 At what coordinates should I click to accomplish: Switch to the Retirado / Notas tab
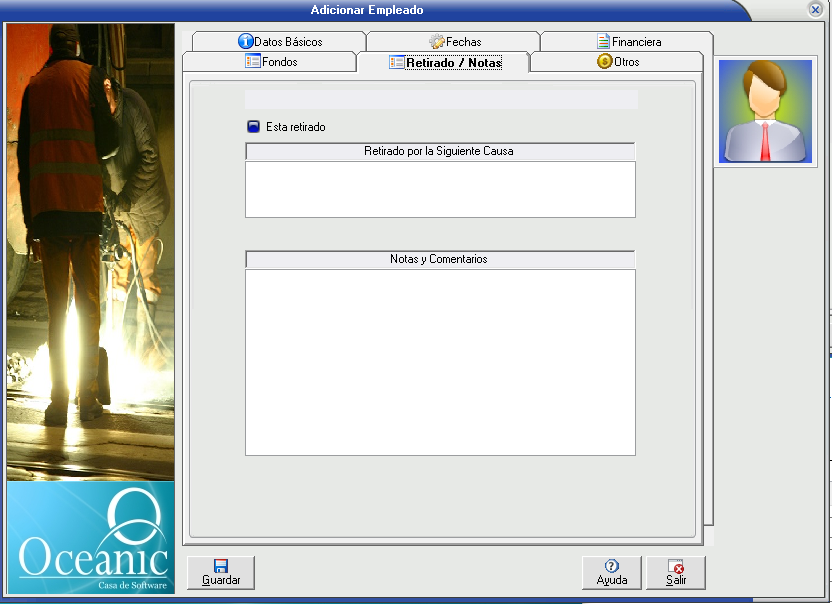pos(444,62)
